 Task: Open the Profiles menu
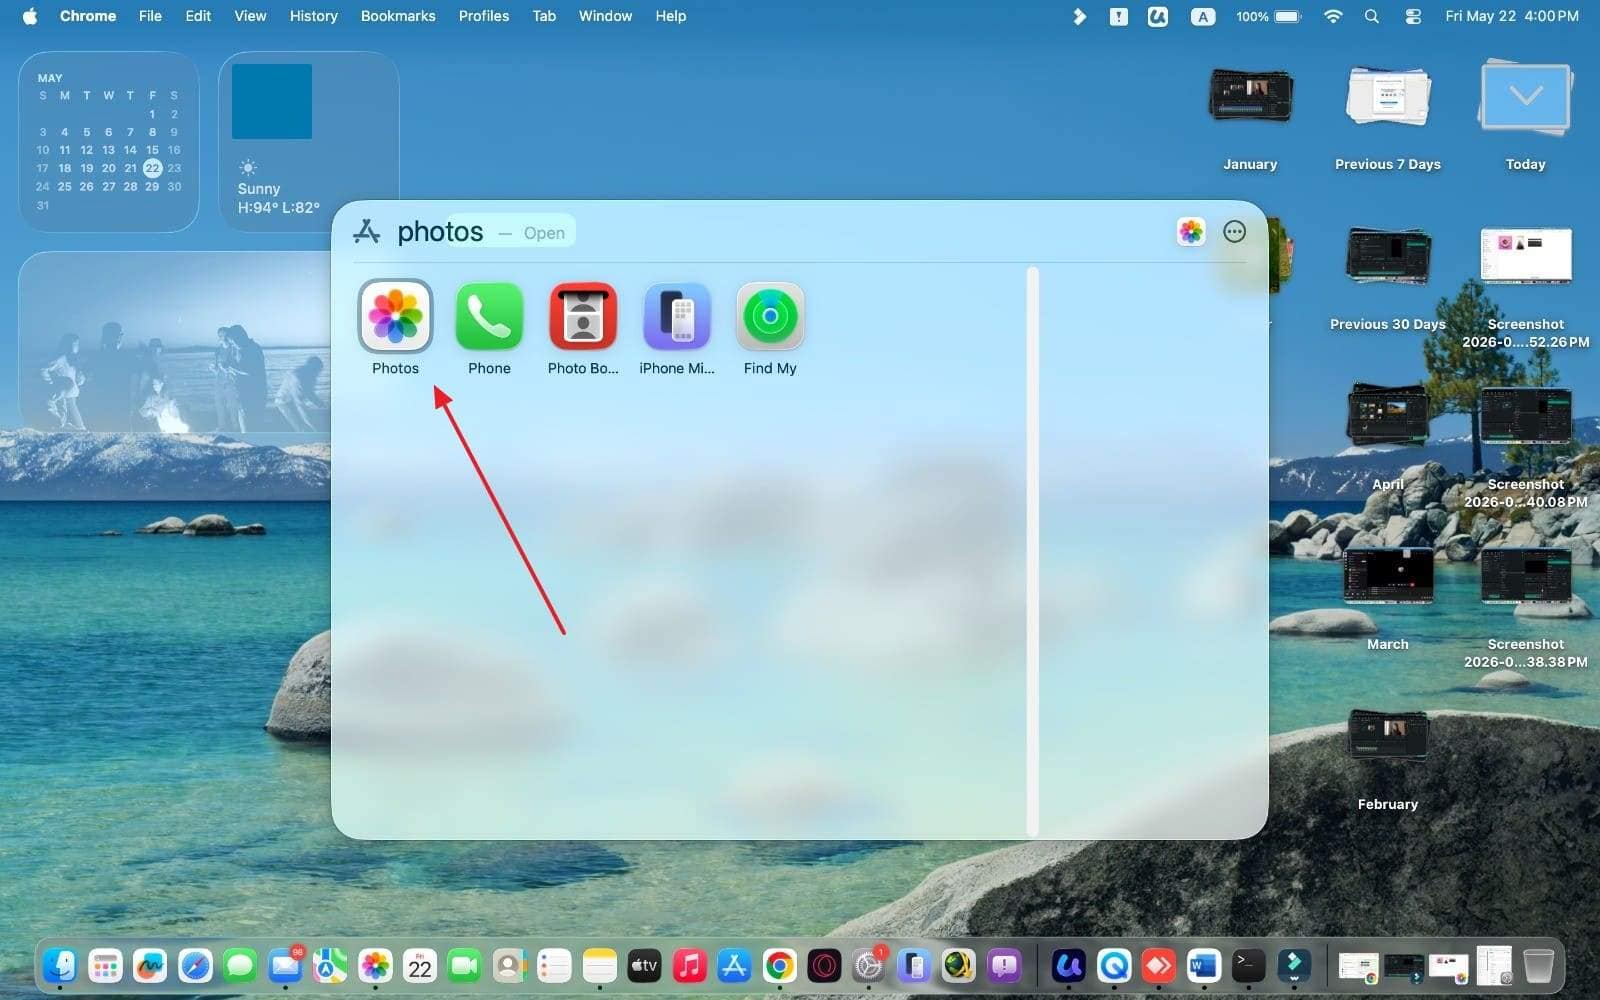coord(484,16)
